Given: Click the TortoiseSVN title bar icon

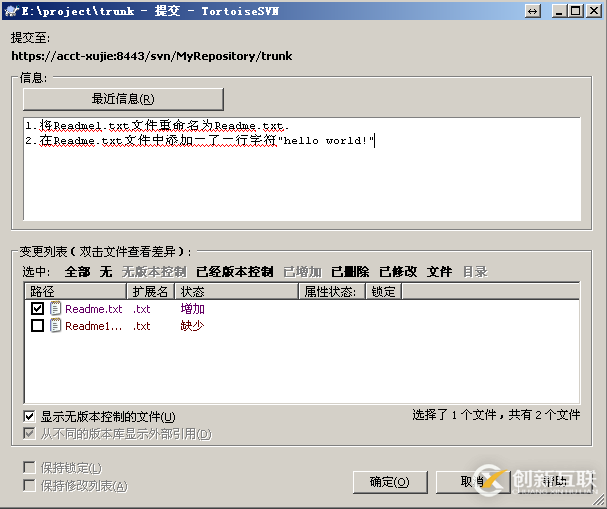Looking at the screenshot, I should (x=12, y=10).
